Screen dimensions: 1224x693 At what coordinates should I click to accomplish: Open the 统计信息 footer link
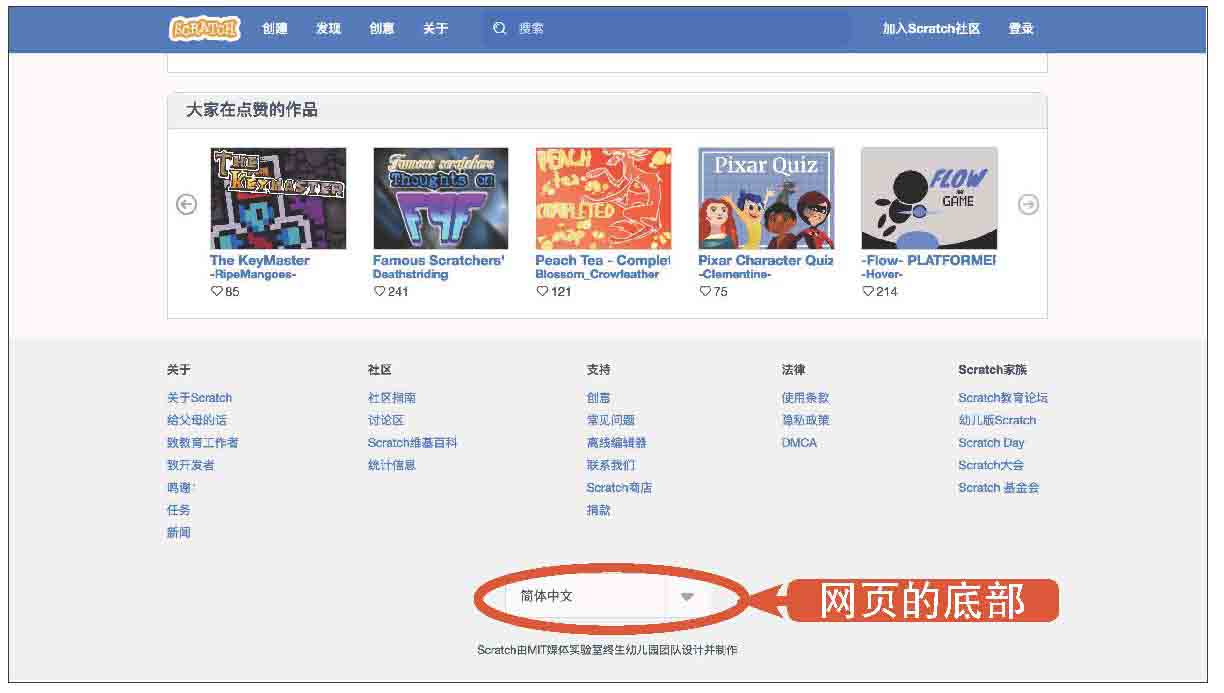392,465
